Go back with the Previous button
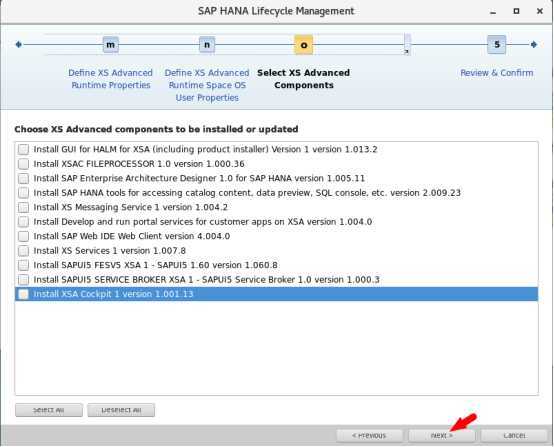The width and height of the screenshot is (554, 447). click(369, 436)
